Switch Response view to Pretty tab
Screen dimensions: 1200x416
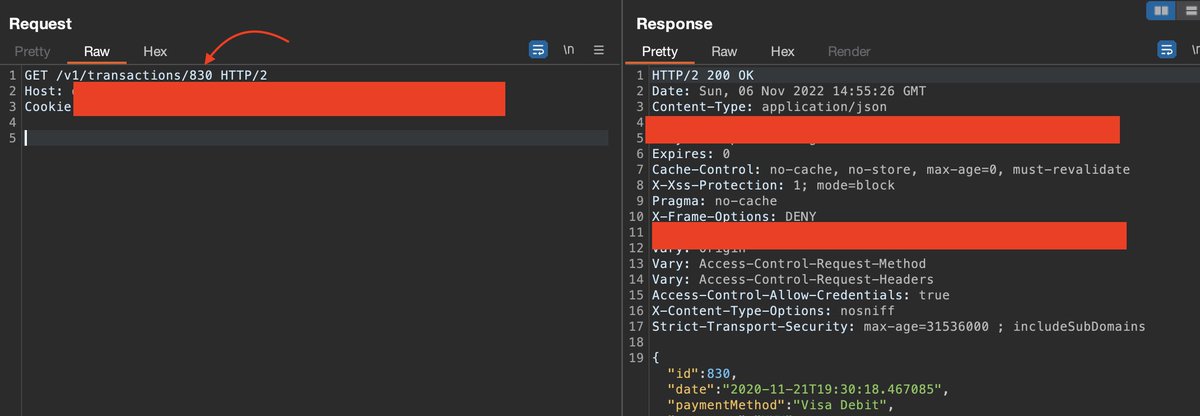click(660, 51)
